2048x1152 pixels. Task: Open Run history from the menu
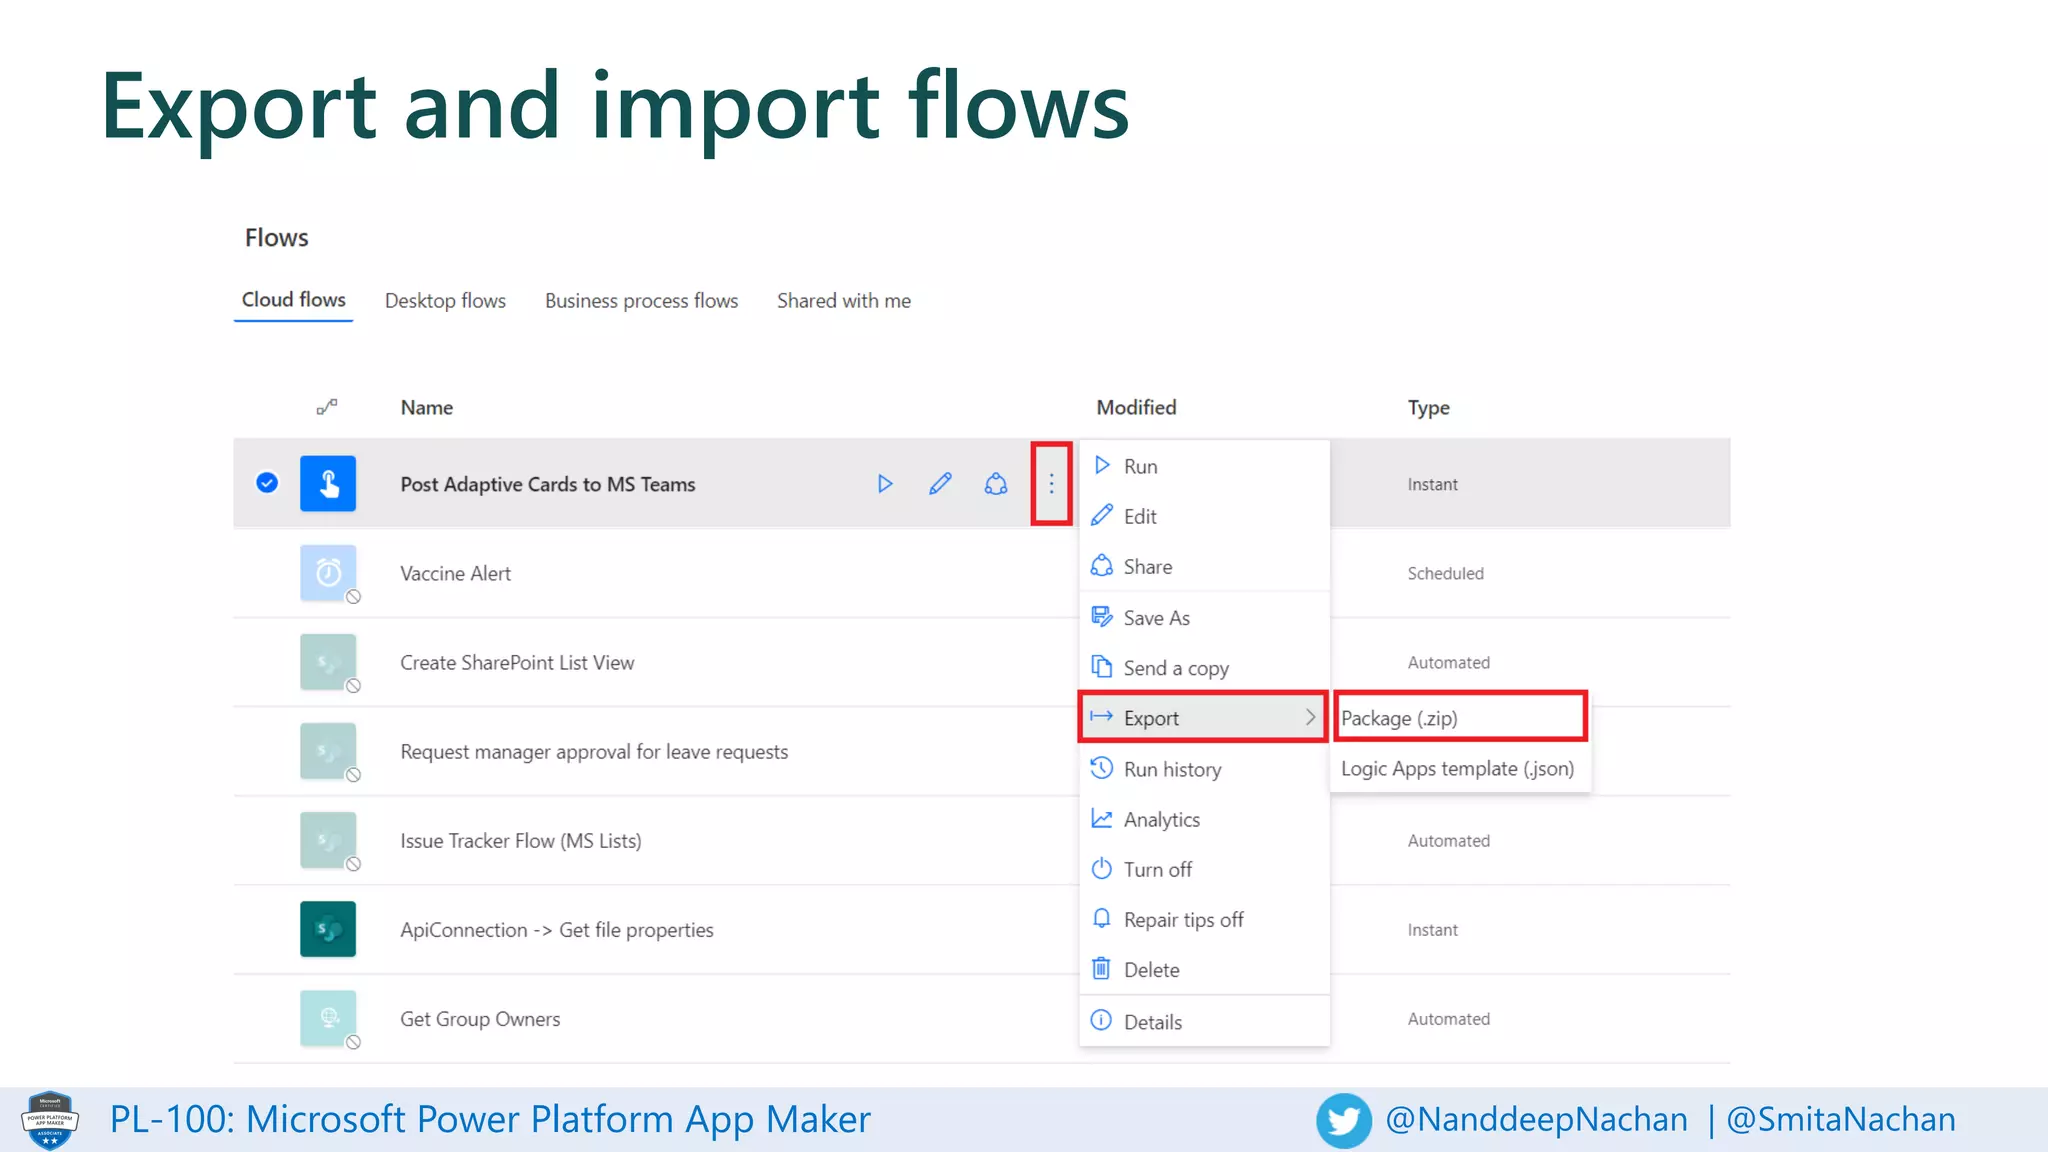1204,769
